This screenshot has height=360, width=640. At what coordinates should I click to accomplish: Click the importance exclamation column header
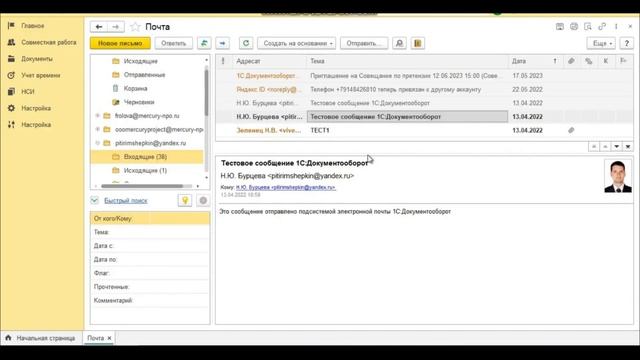(223, 61)
